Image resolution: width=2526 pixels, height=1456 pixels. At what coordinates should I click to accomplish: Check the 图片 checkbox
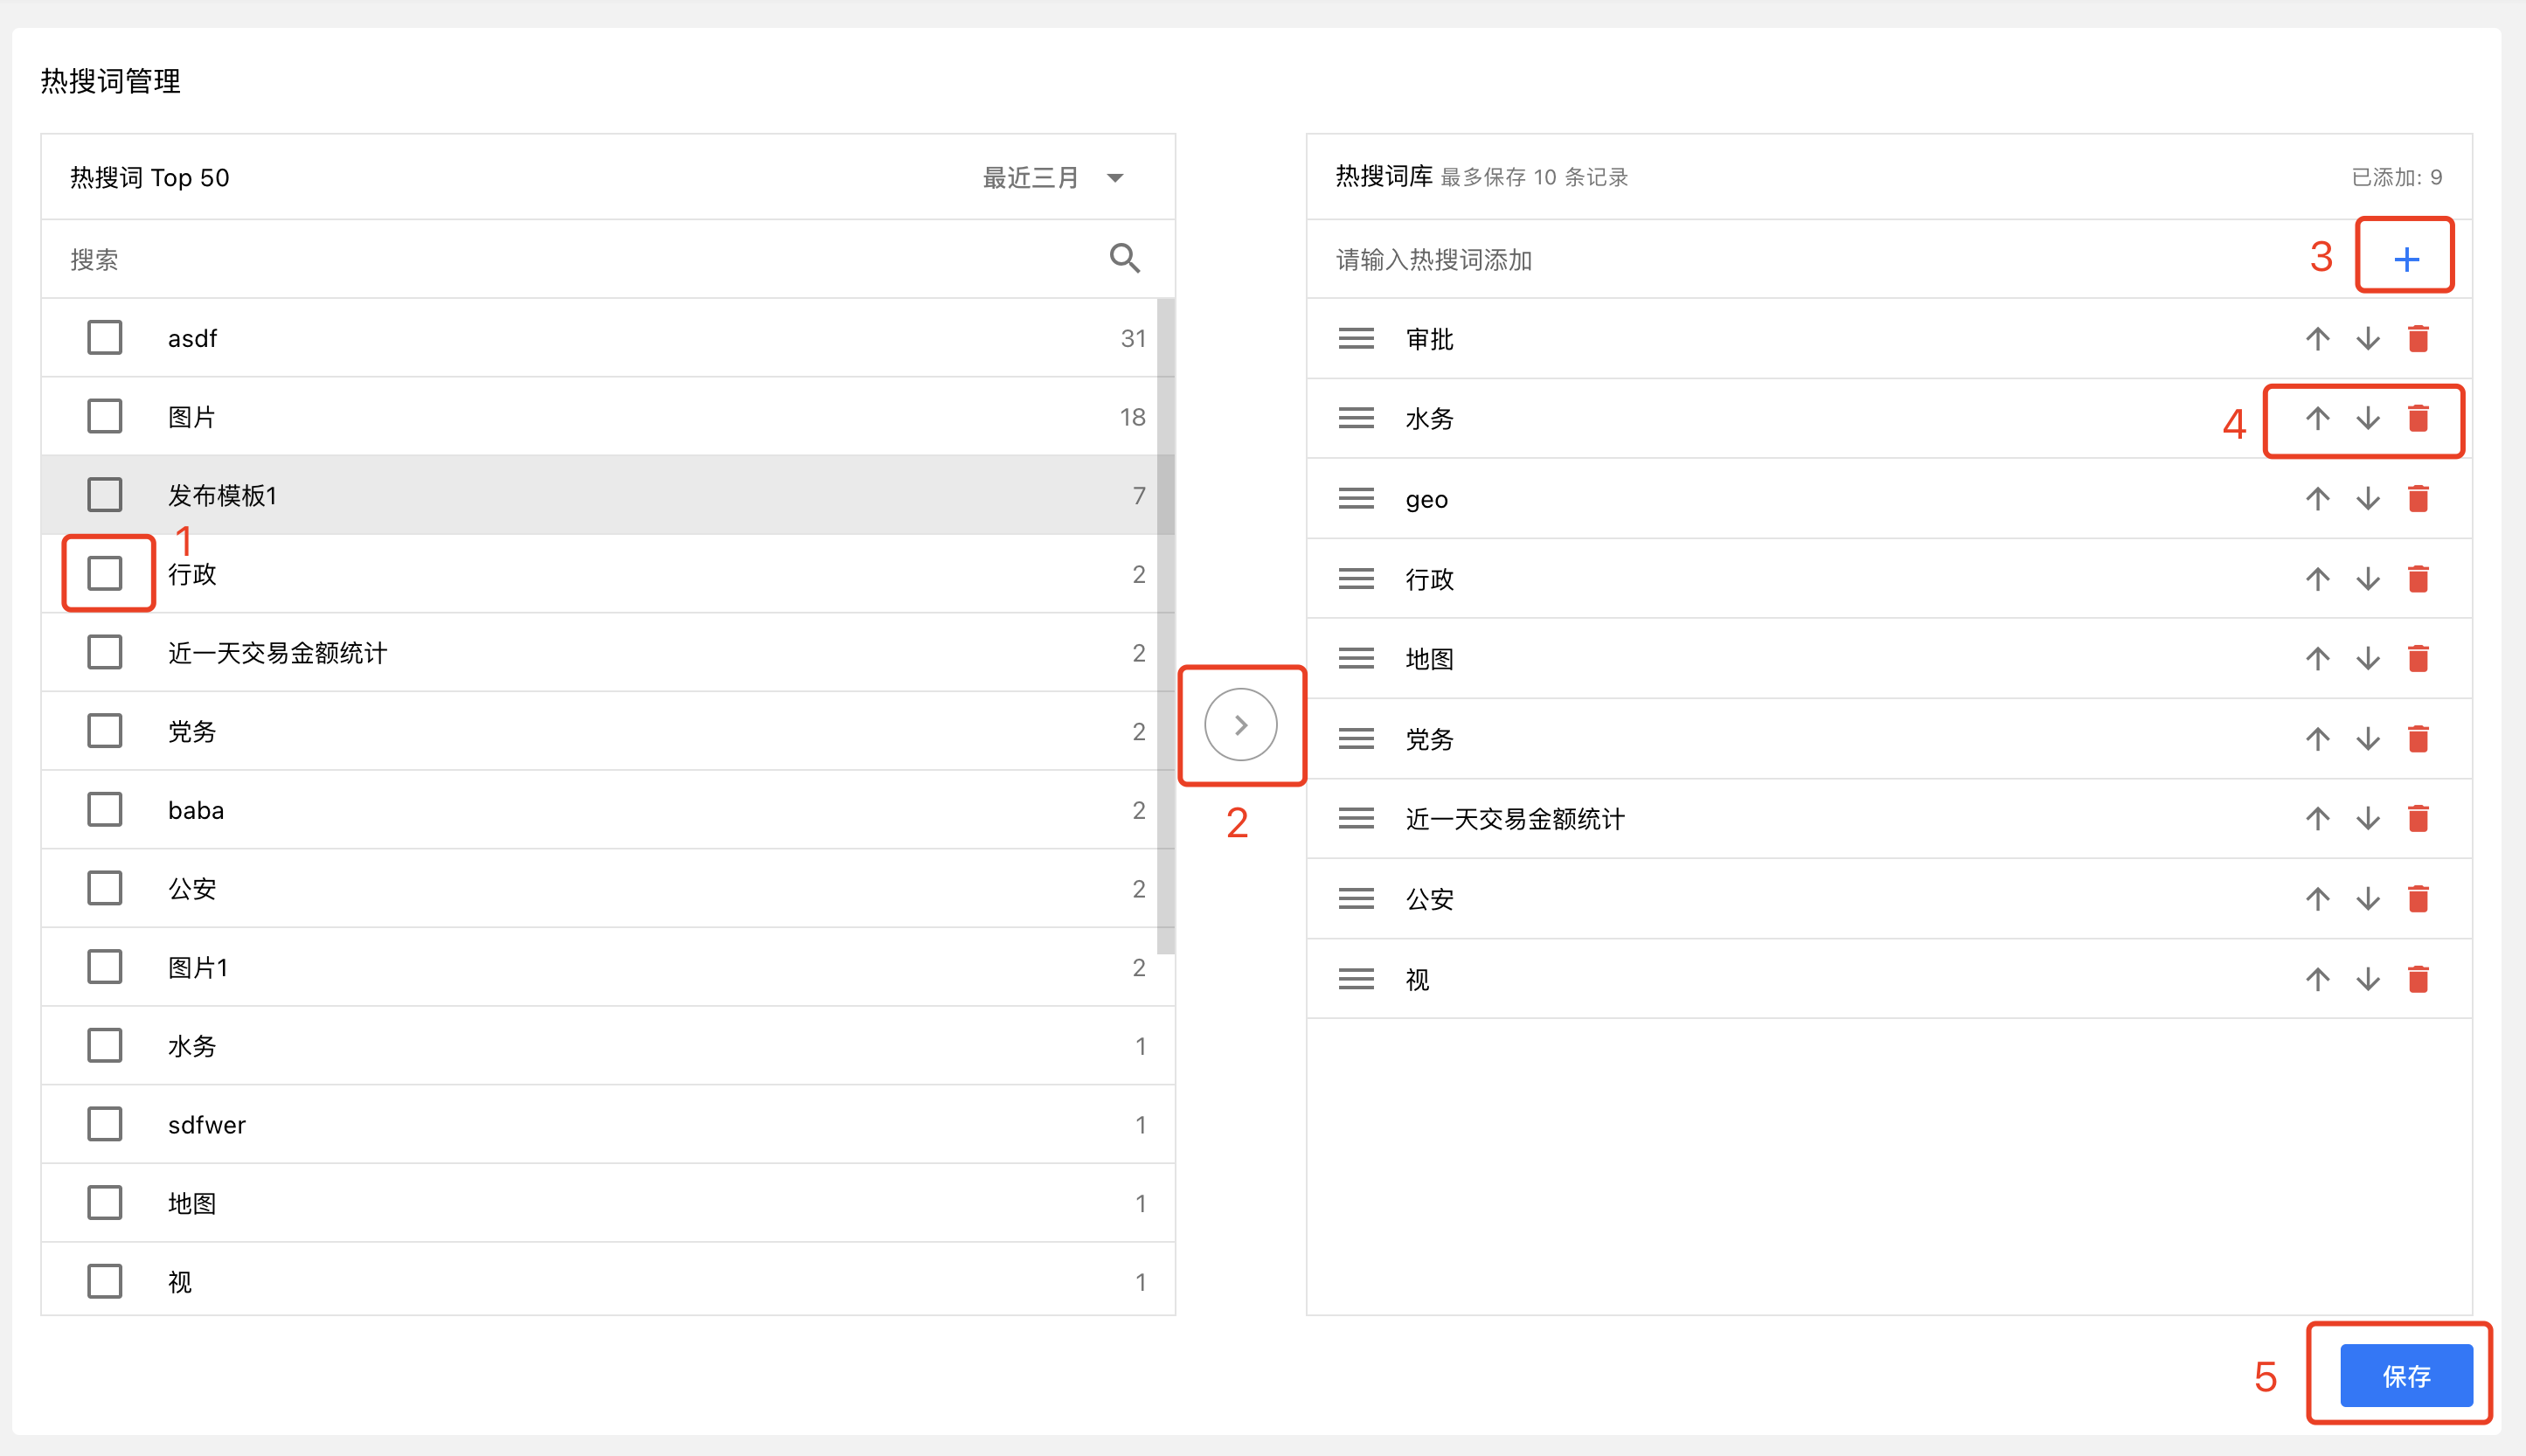tap(104, 416)
